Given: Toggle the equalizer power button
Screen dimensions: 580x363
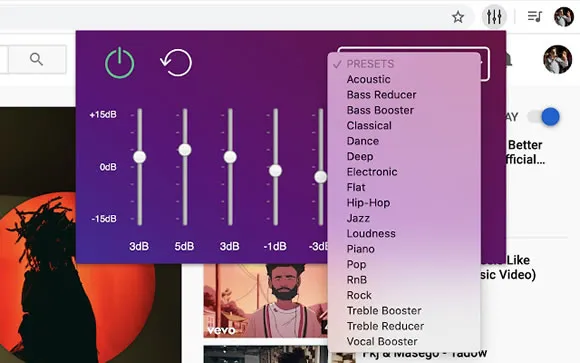Looking at the screenshot, I should pos(119,63).
